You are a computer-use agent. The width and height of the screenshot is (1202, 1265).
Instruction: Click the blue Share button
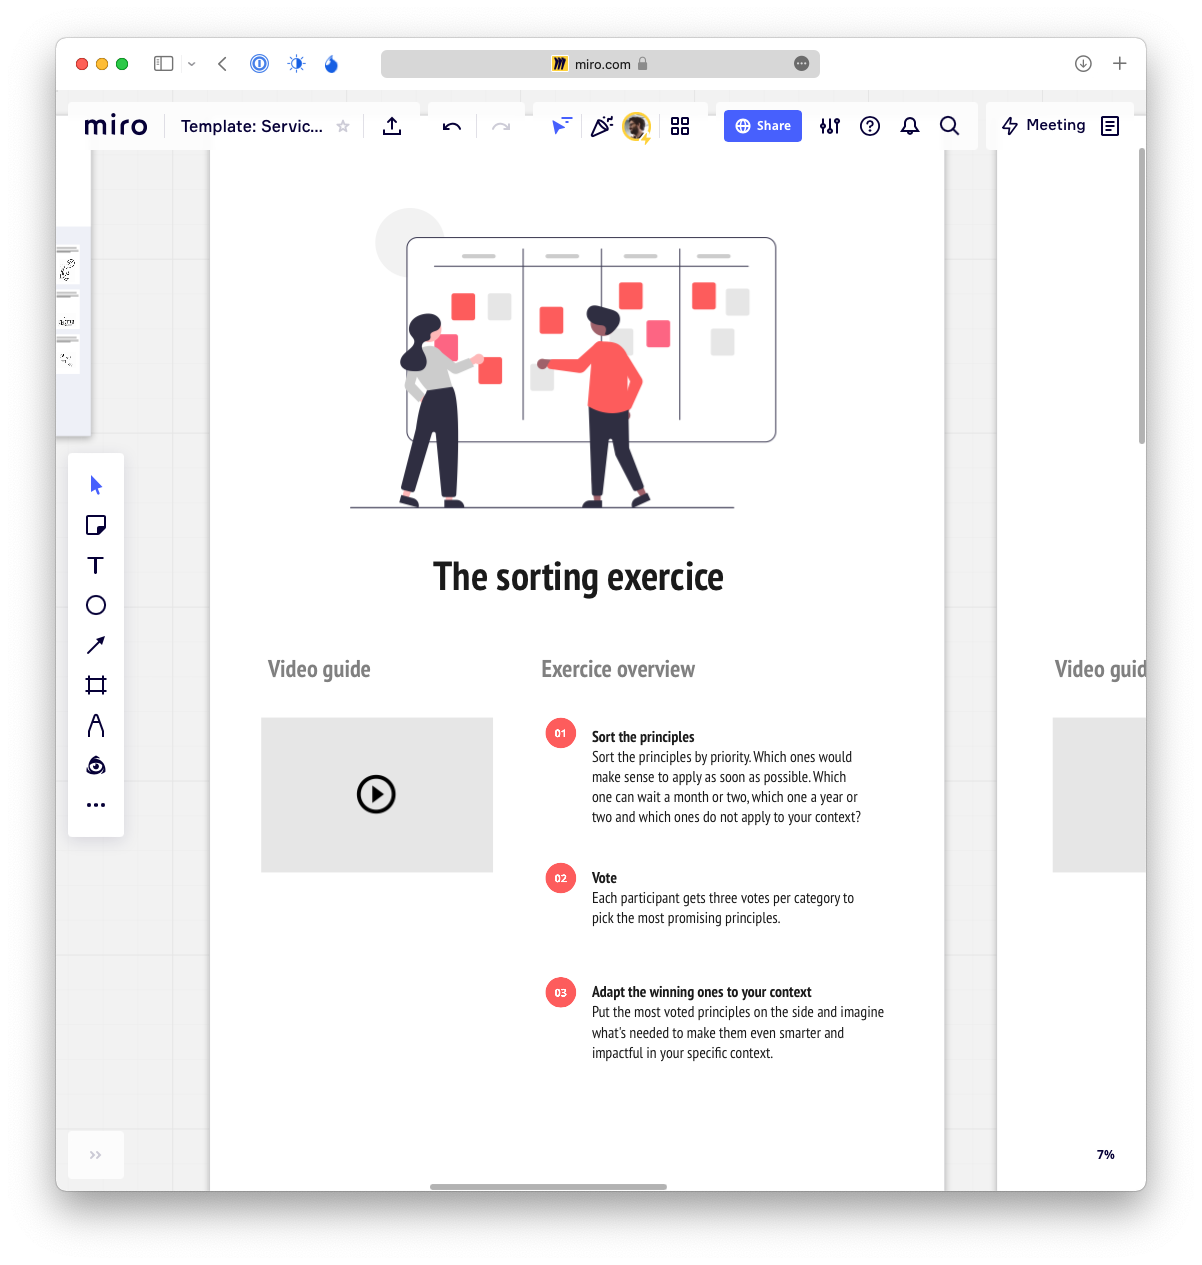click(x=763, y=126)
